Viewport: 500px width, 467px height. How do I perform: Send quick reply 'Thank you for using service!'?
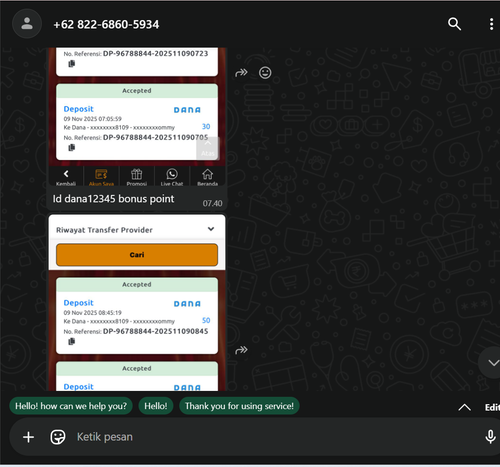pos(239,406)
